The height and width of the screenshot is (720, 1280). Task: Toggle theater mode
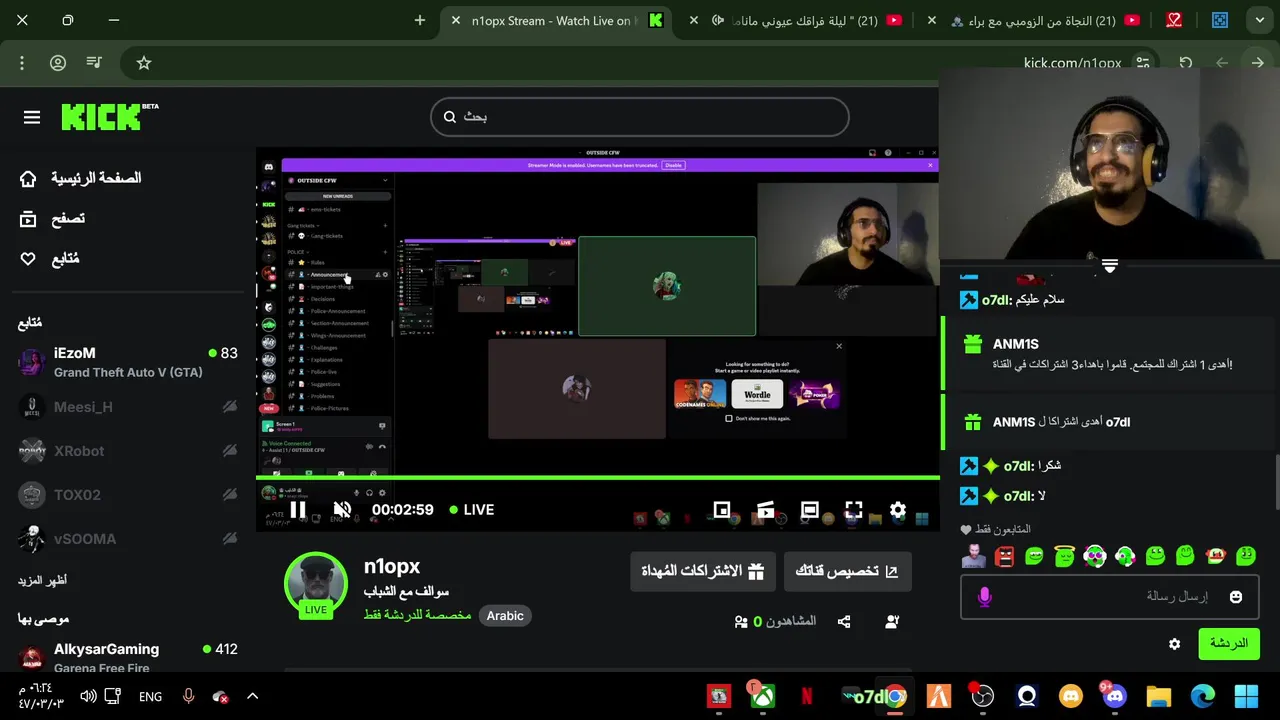coord(810,510)
